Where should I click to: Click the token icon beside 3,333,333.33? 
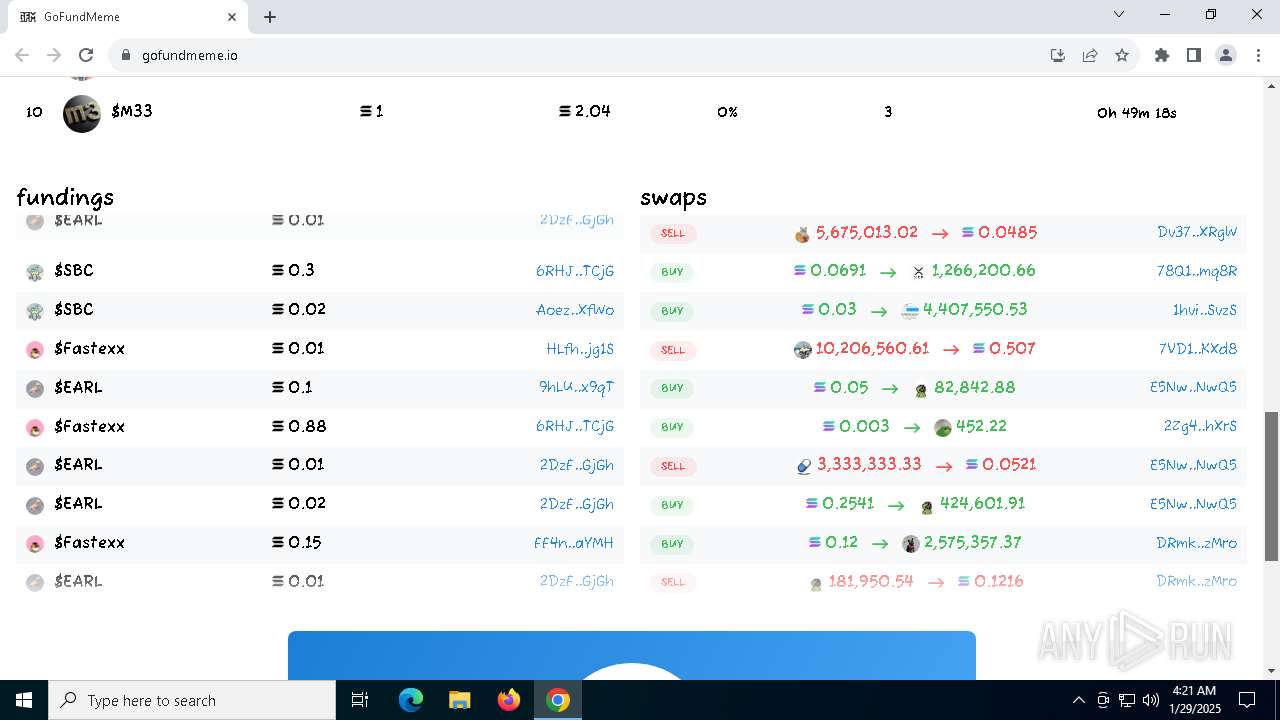804,466
